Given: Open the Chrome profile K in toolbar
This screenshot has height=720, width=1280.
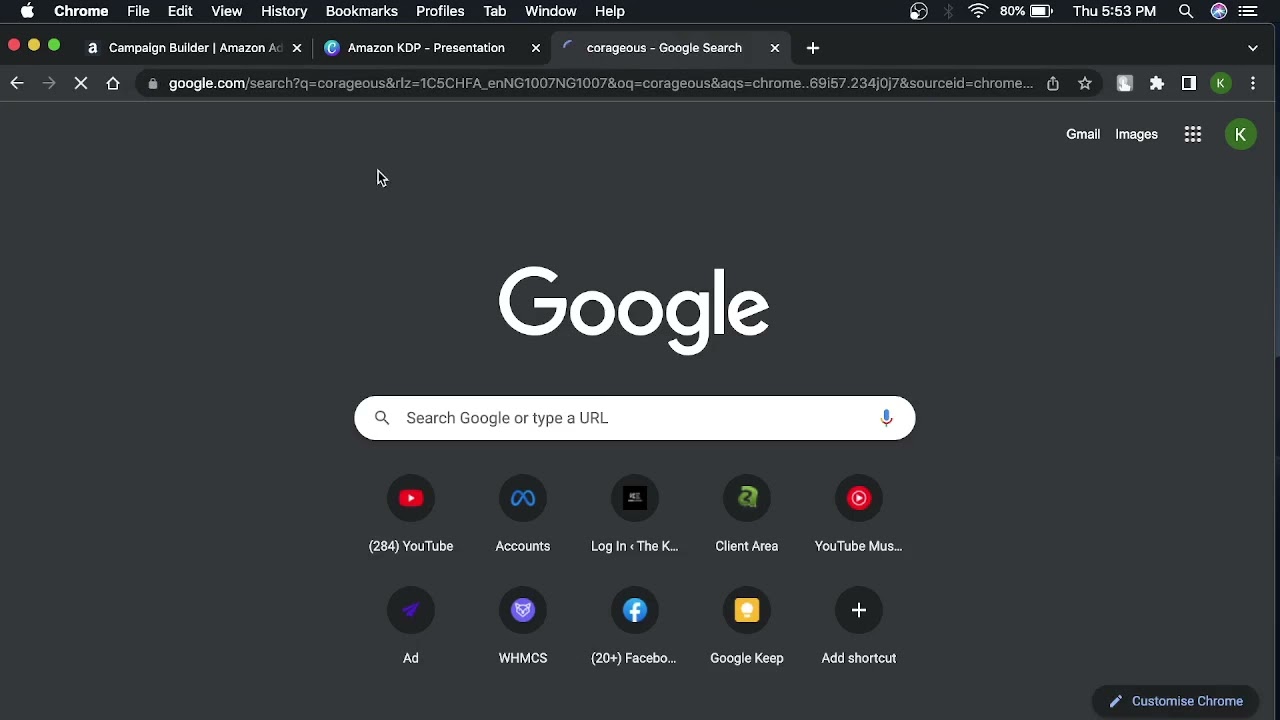Looking at the screenshot, I should tap(1221, 84).
